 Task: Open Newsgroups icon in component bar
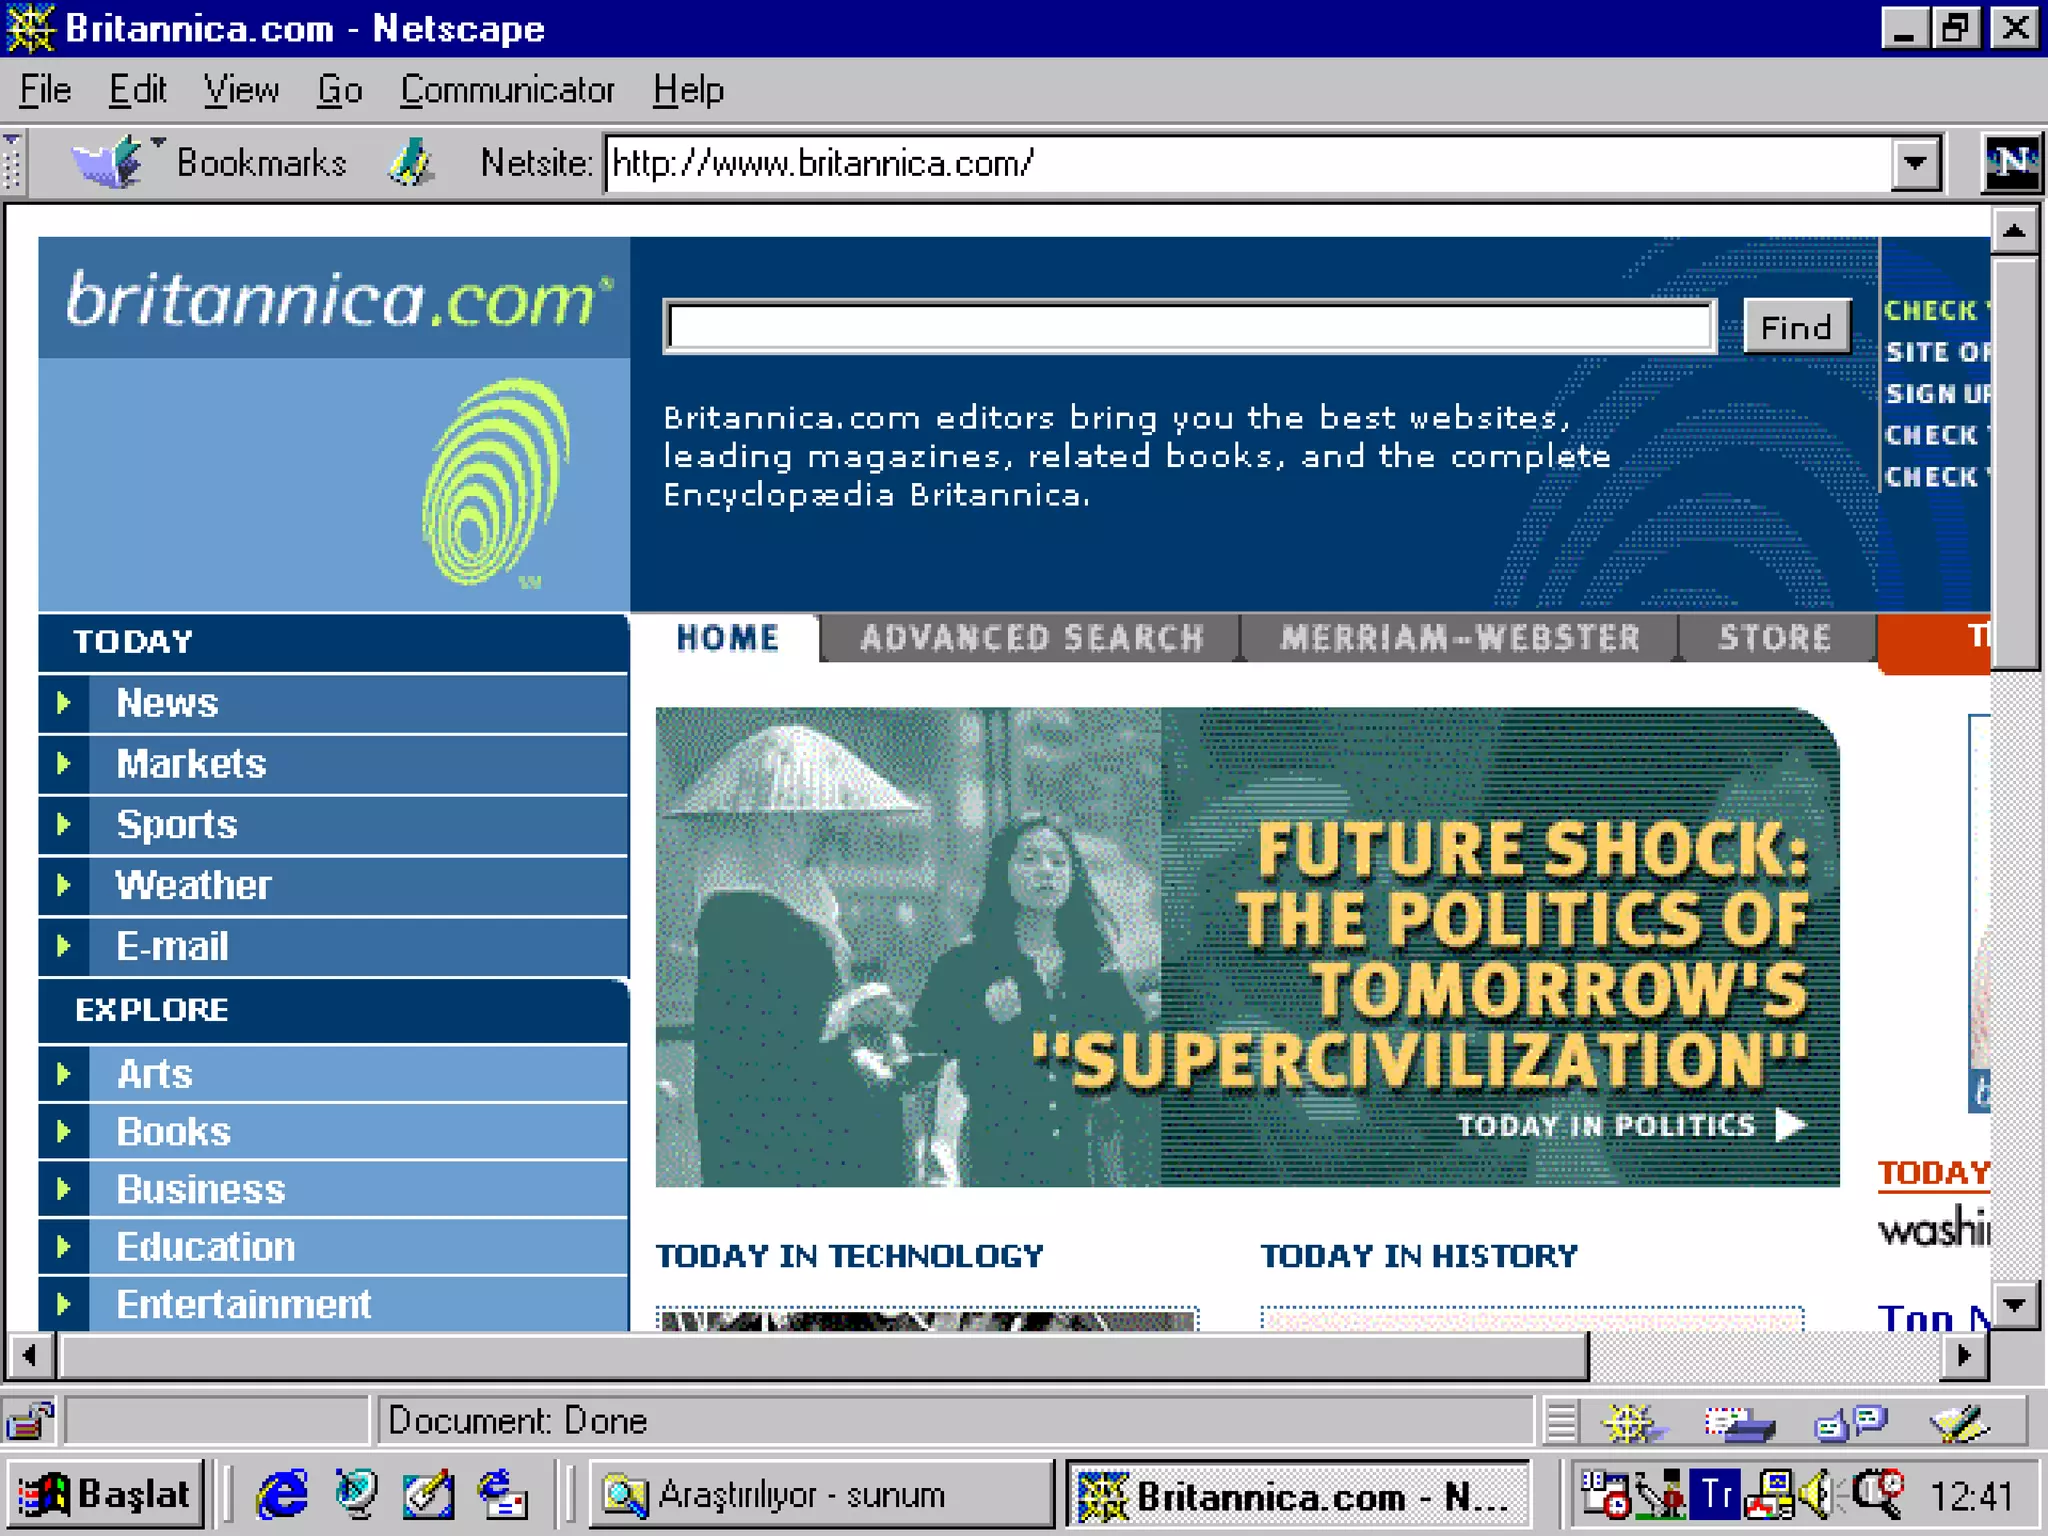coord(1850,1422)
